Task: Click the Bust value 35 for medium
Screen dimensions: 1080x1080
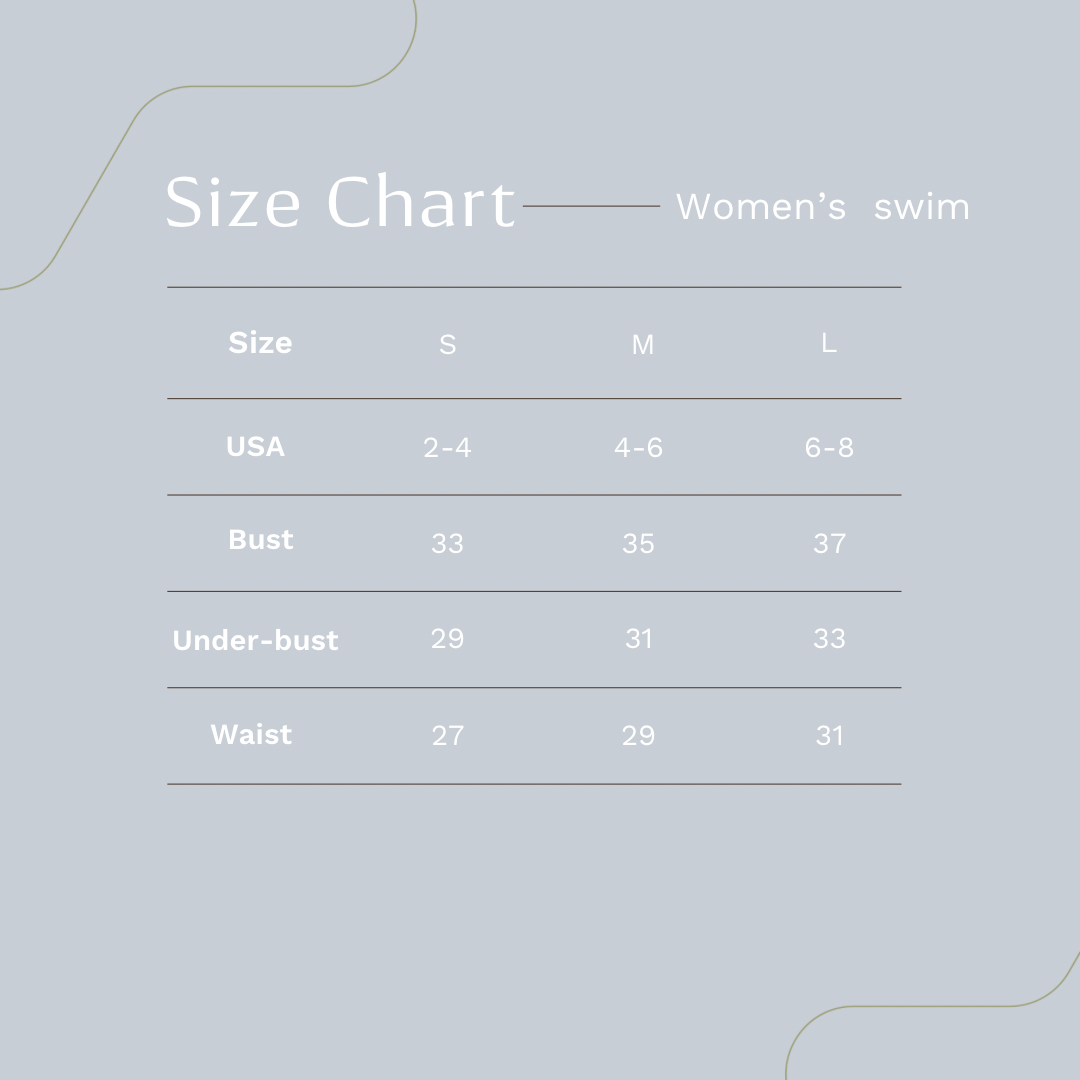Action: (638, 544)
